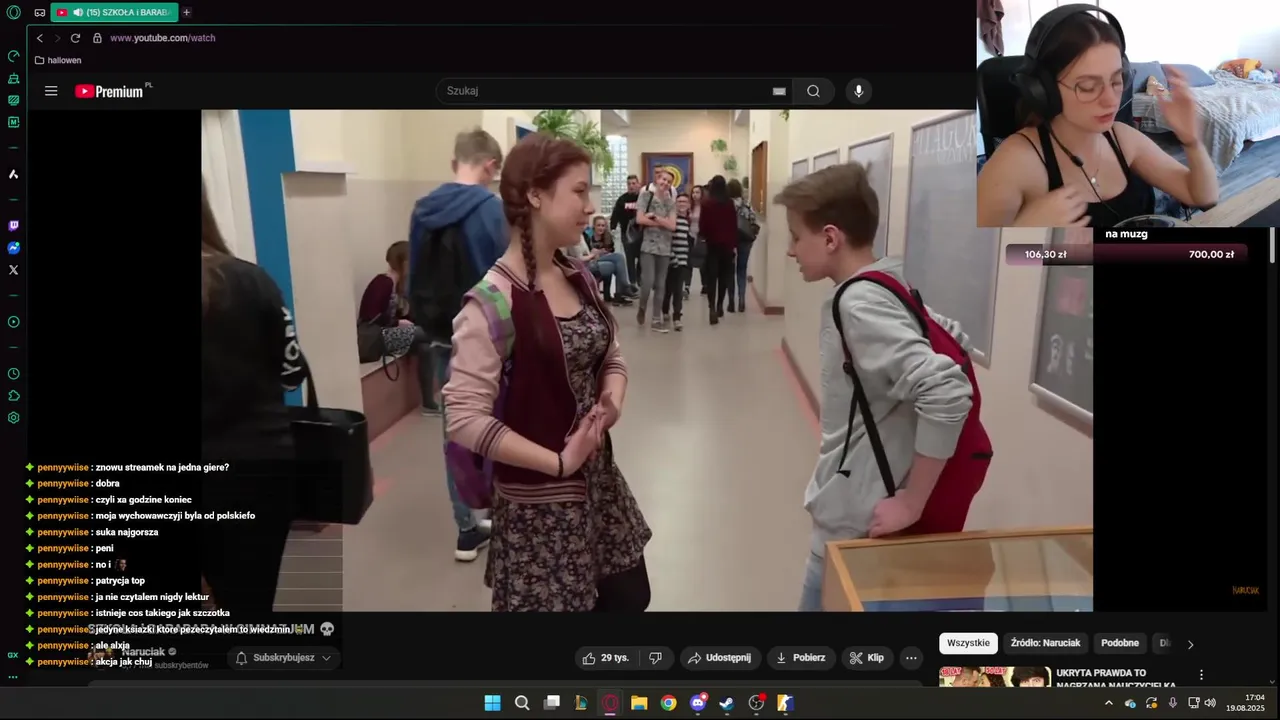Viewport: 1280px width, 720px height.
Task: Click the site padlock security icon
Action: [x=97, y=38]
